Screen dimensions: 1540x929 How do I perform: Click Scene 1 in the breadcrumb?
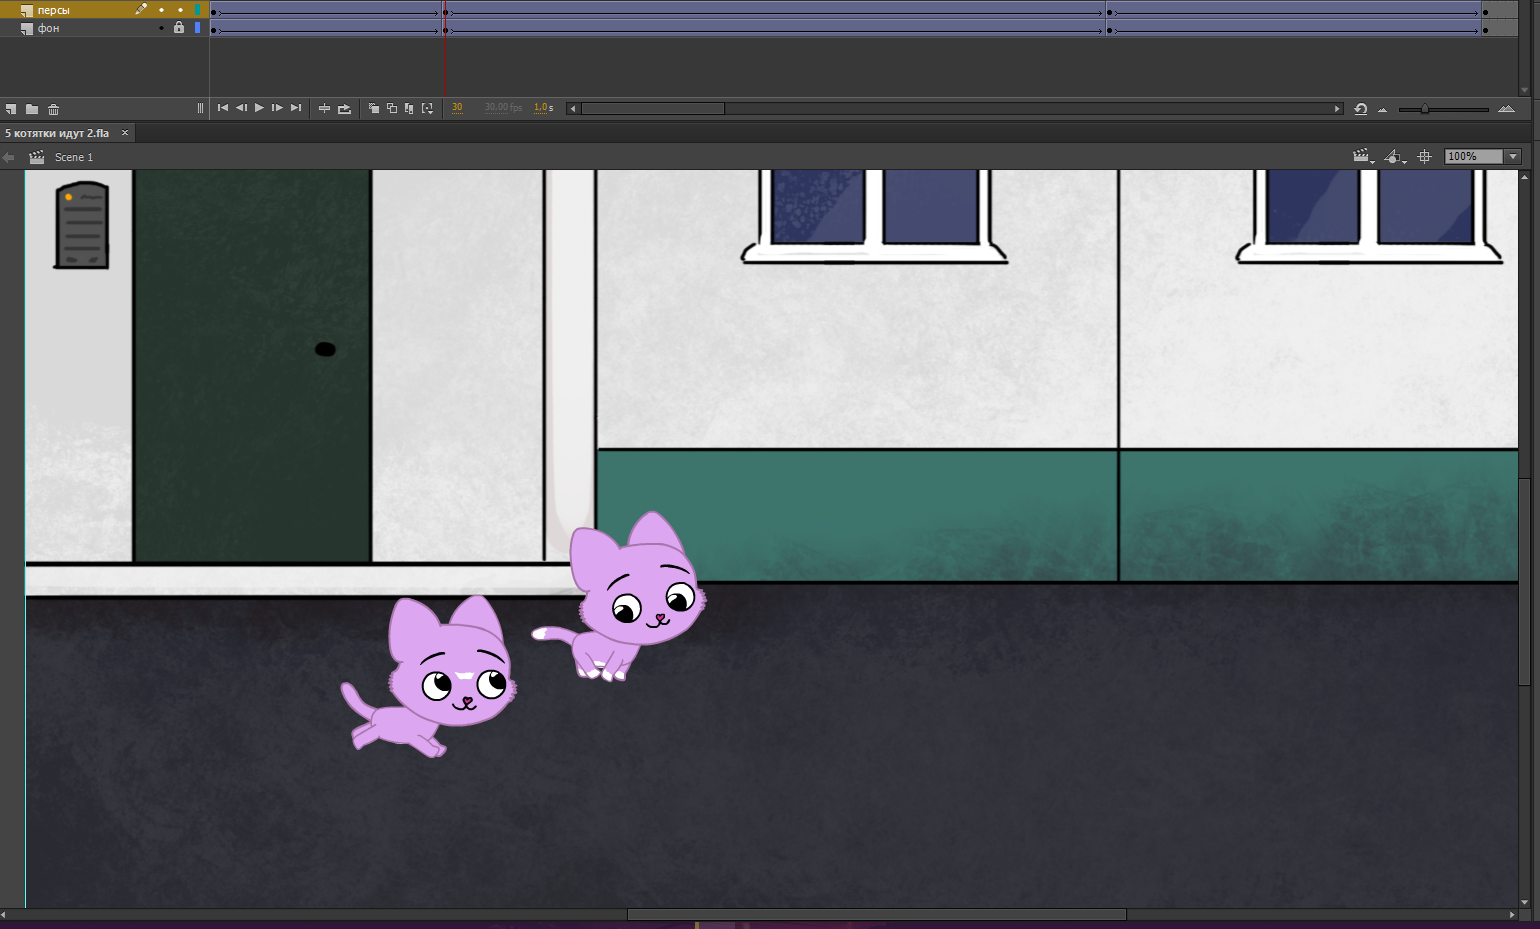(73, 157)
